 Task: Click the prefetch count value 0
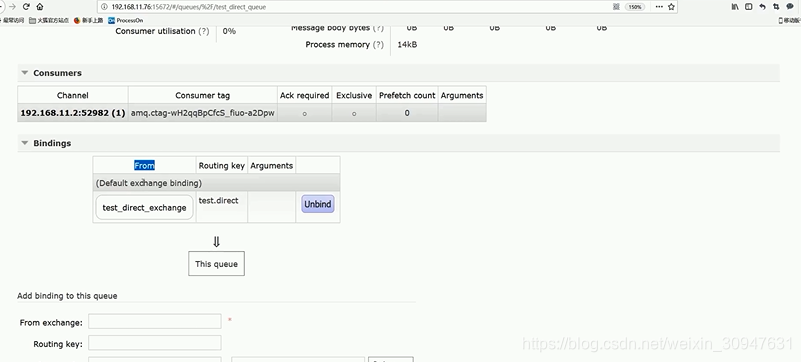click(407, 113)
